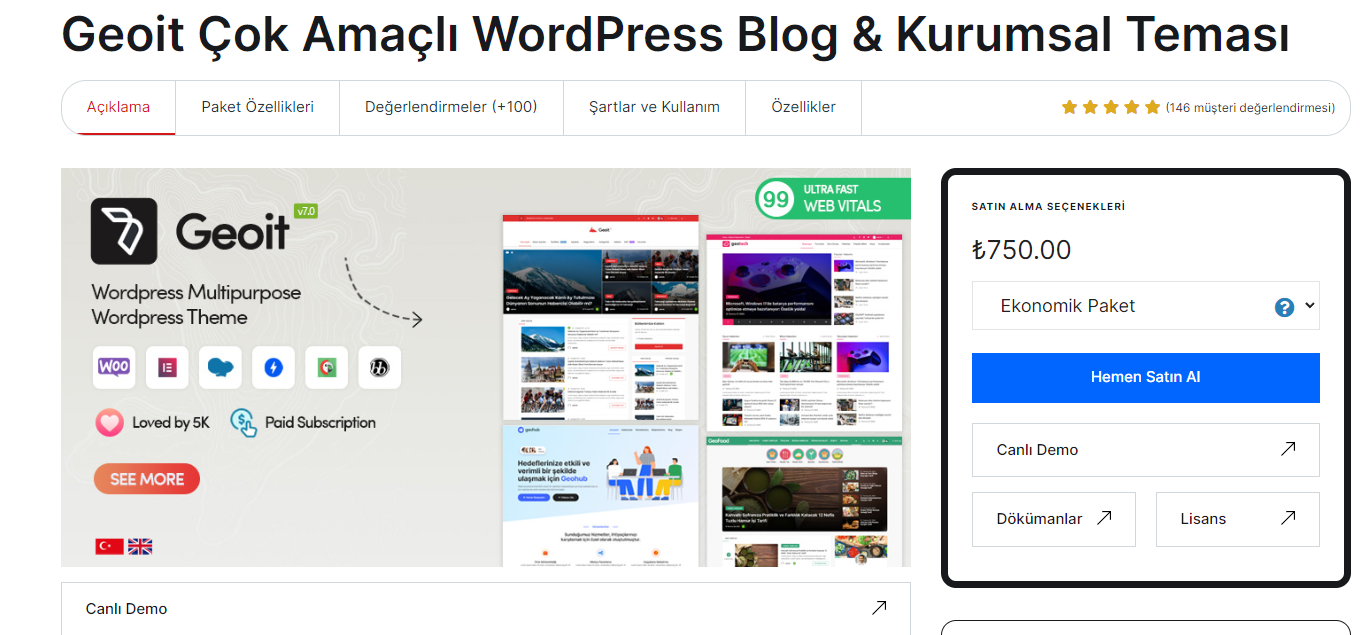Click the blue question mark help icon
Image resolution: width=1366 pixels, height=635 pixels.
click(1285, 307)
